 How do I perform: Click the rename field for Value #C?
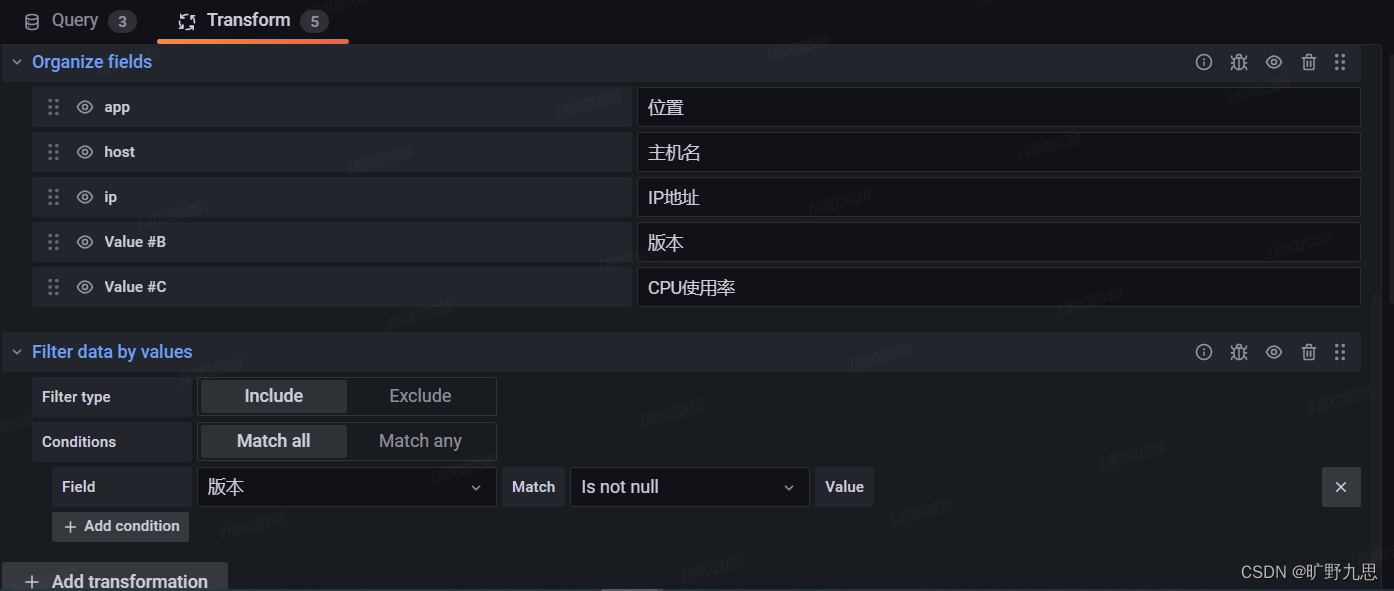point(998,287)
